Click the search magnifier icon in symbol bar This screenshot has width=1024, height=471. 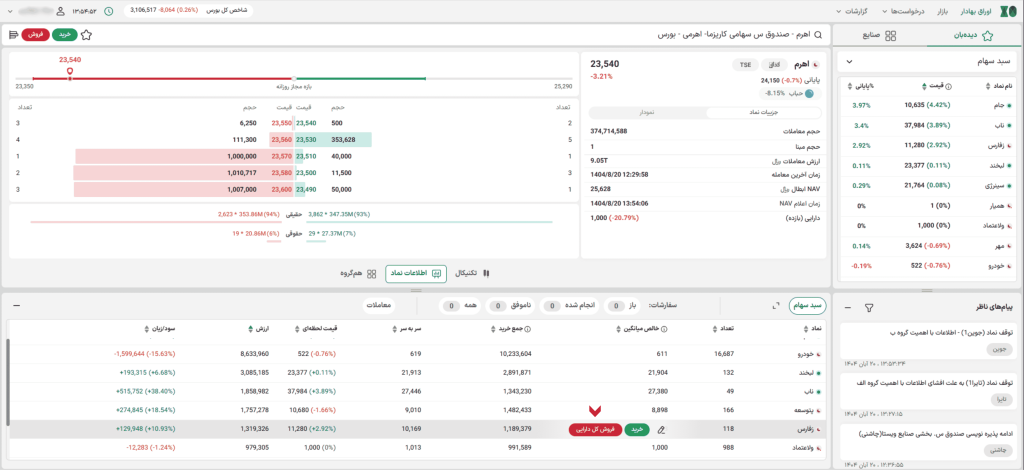(x=820, y=34)
